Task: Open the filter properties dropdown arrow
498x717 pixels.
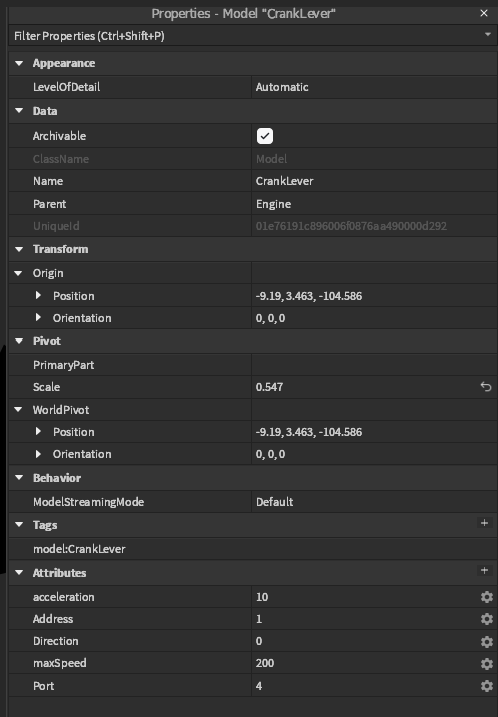Action: (x=487, y=35)
